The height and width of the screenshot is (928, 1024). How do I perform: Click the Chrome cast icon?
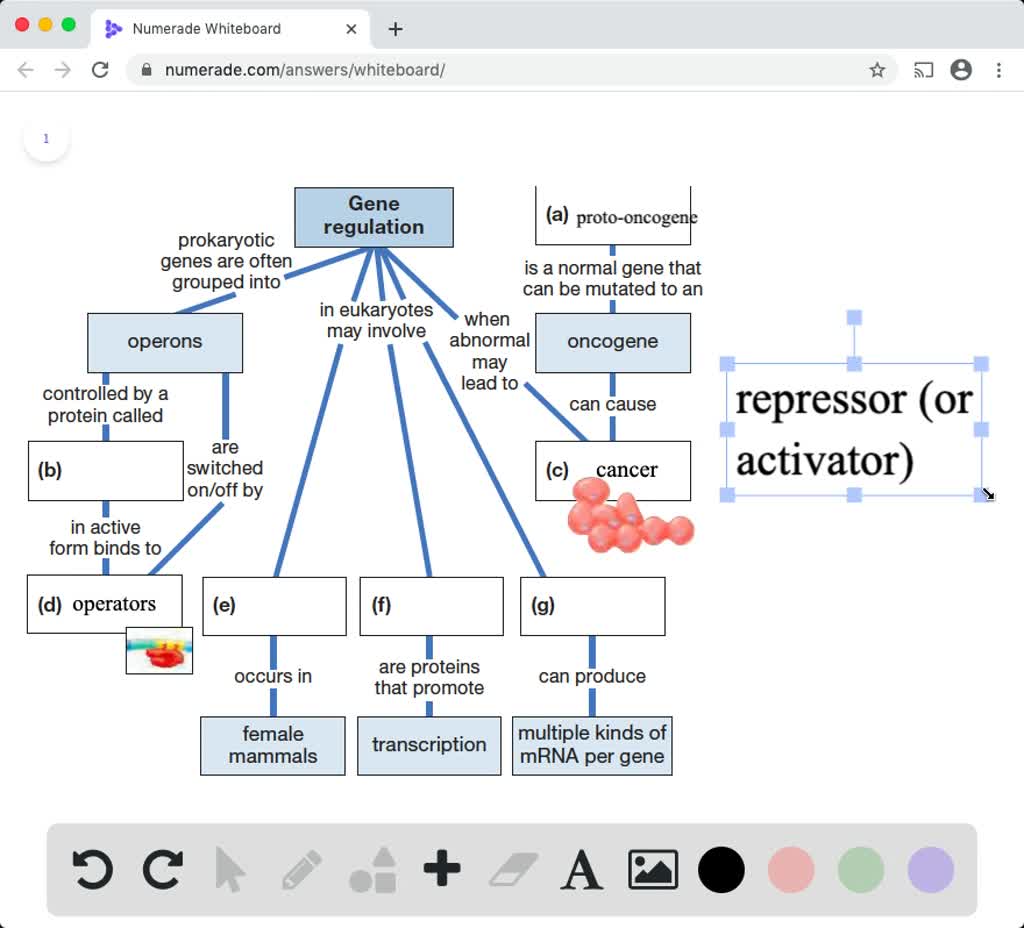point(922,70)
